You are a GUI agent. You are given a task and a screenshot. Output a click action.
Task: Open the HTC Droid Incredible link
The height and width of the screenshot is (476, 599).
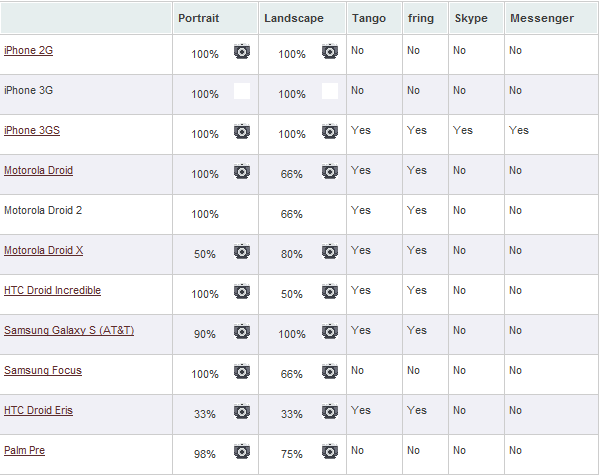pos(52,290)
